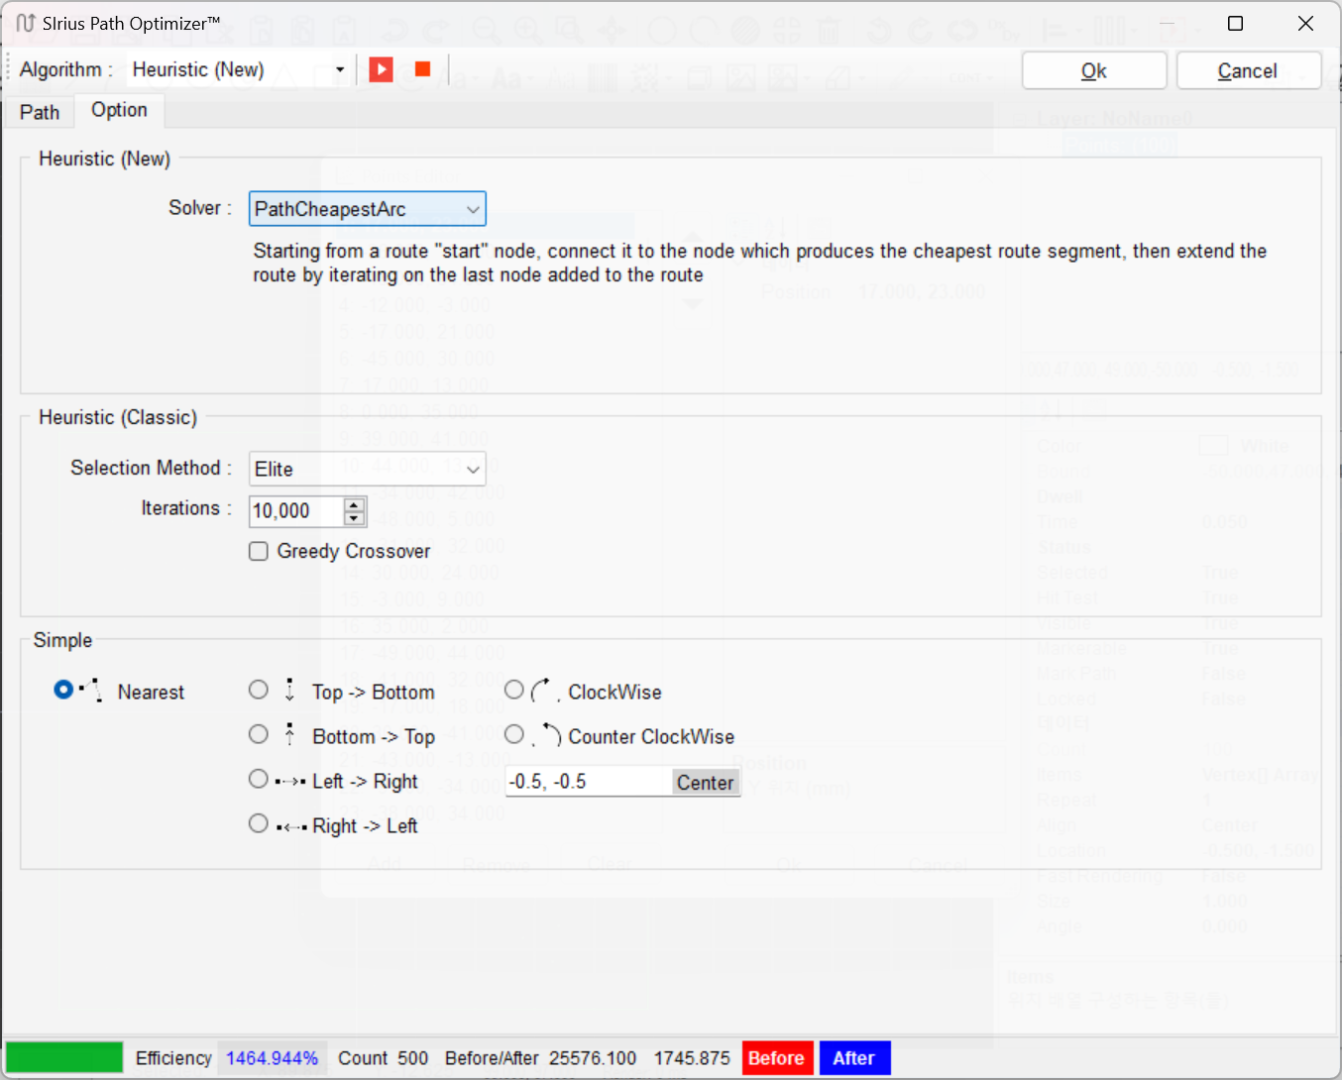1342x1080 pixels.
Task: Expand the Solver combo box PathCheapestArc
Action: point(367,209)
